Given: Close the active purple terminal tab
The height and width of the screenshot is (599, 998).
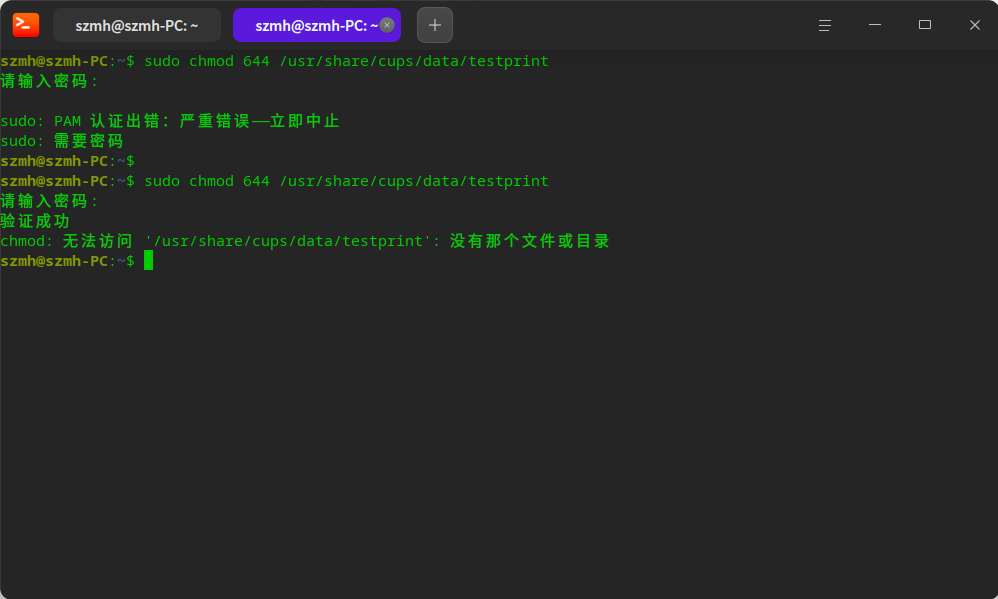Looking at the screenshot, I should pos(387,25).
